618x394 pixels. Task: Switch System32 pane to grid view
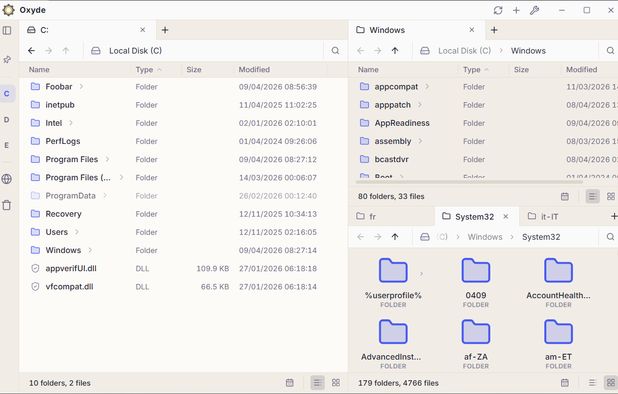(x=611, y=383)
